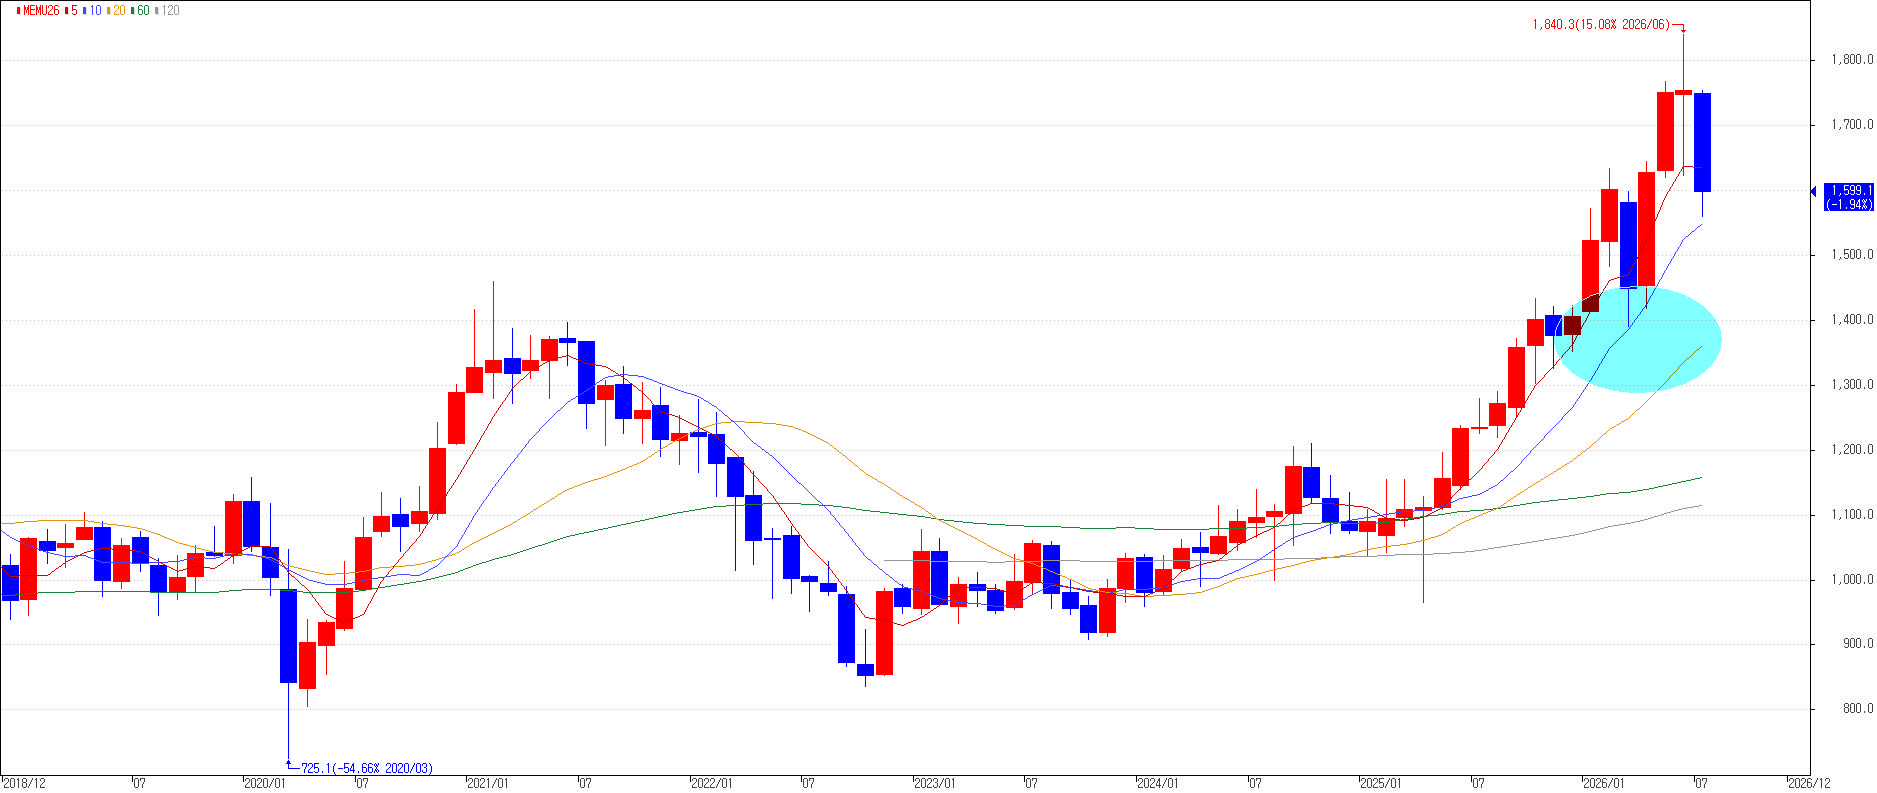Click the 2025/01 date axis label
The height and width of the screenshot is (793, 1877).
click(1381, 783)
